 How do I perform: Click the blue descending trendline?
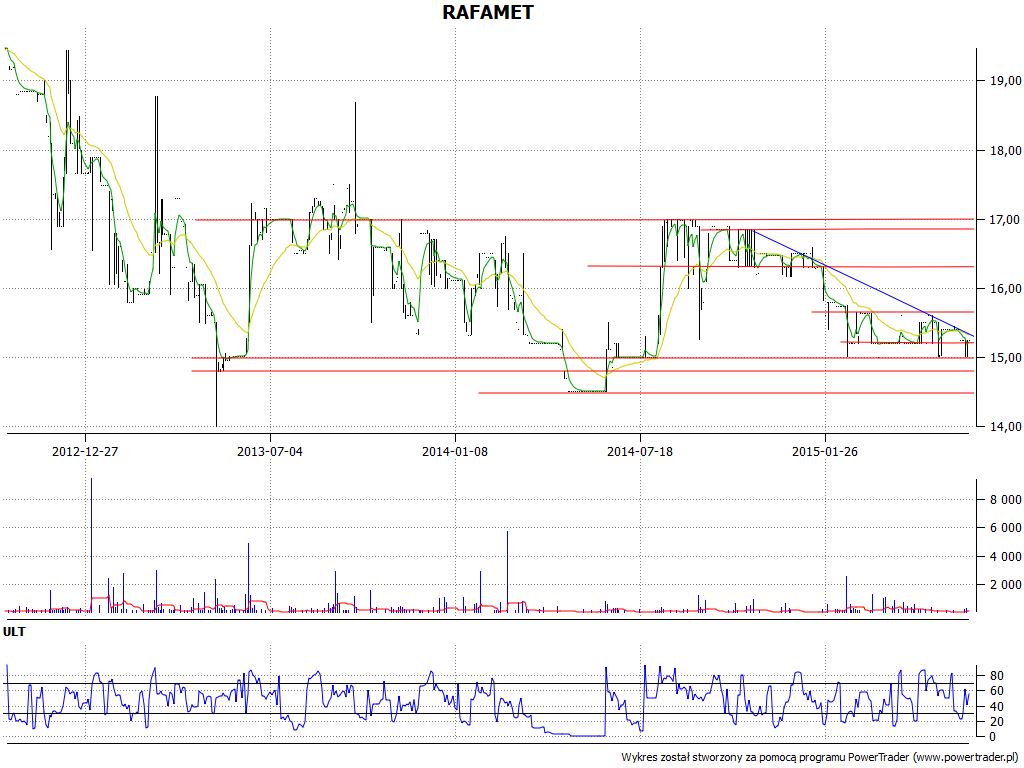[x=863, y=283]
